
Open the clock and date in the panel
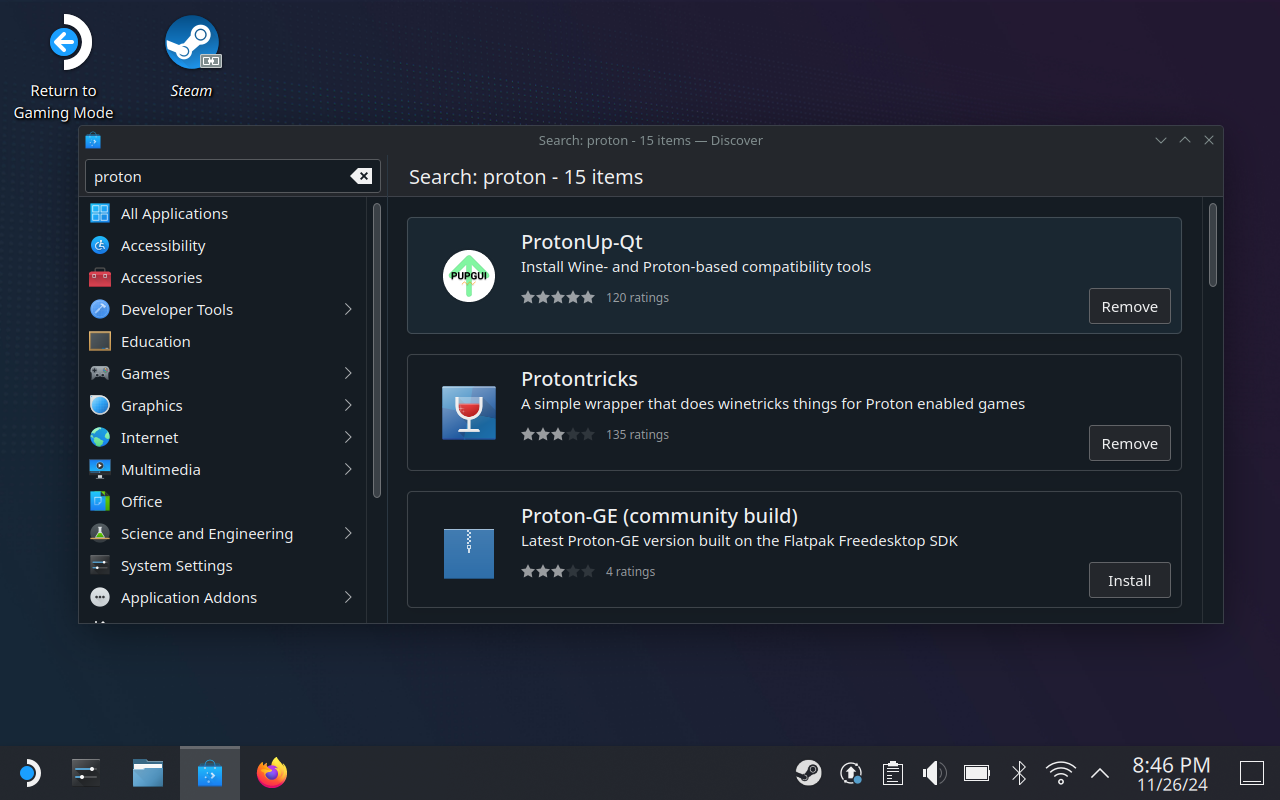pos(1171,774)
